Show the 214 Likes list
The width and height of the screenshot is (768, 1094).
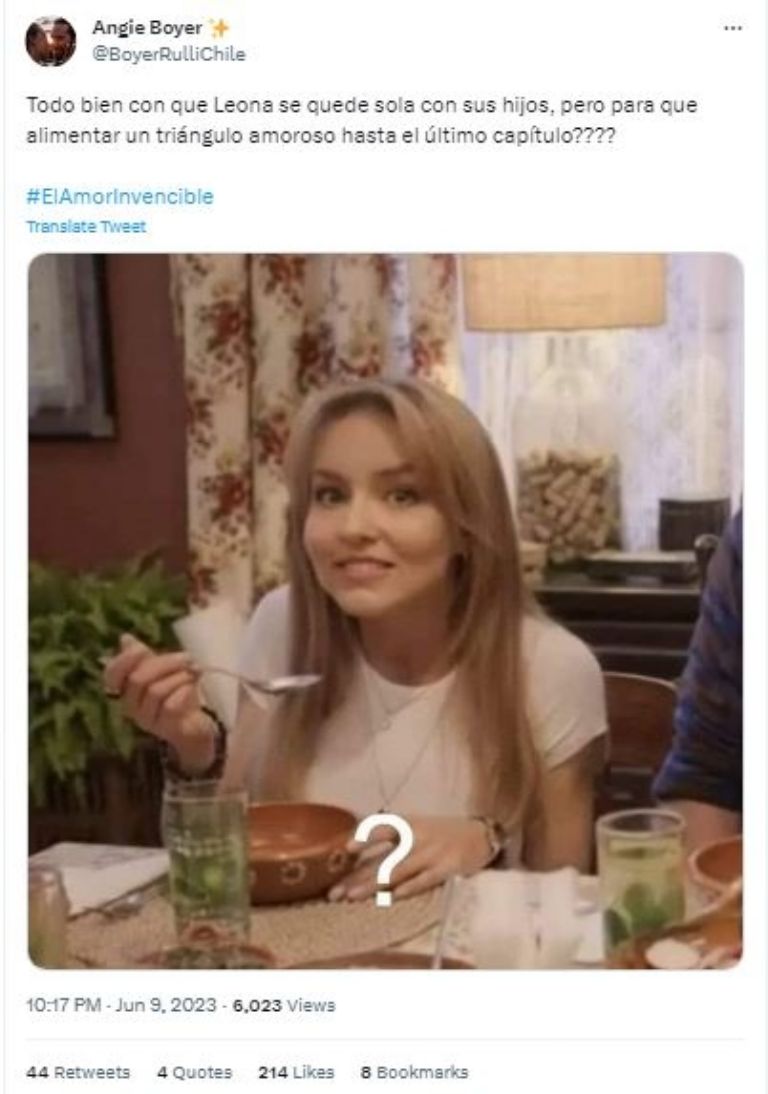296,1072
